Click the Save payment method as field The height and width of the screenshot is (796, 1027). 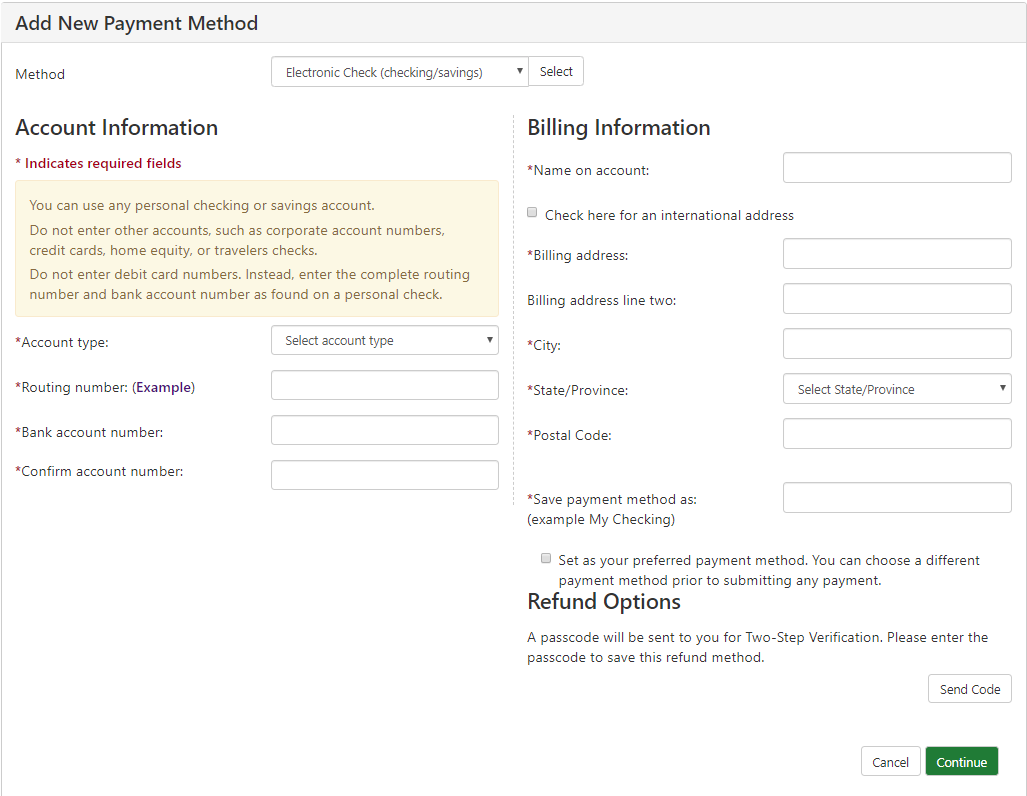[x=897, y=498]
